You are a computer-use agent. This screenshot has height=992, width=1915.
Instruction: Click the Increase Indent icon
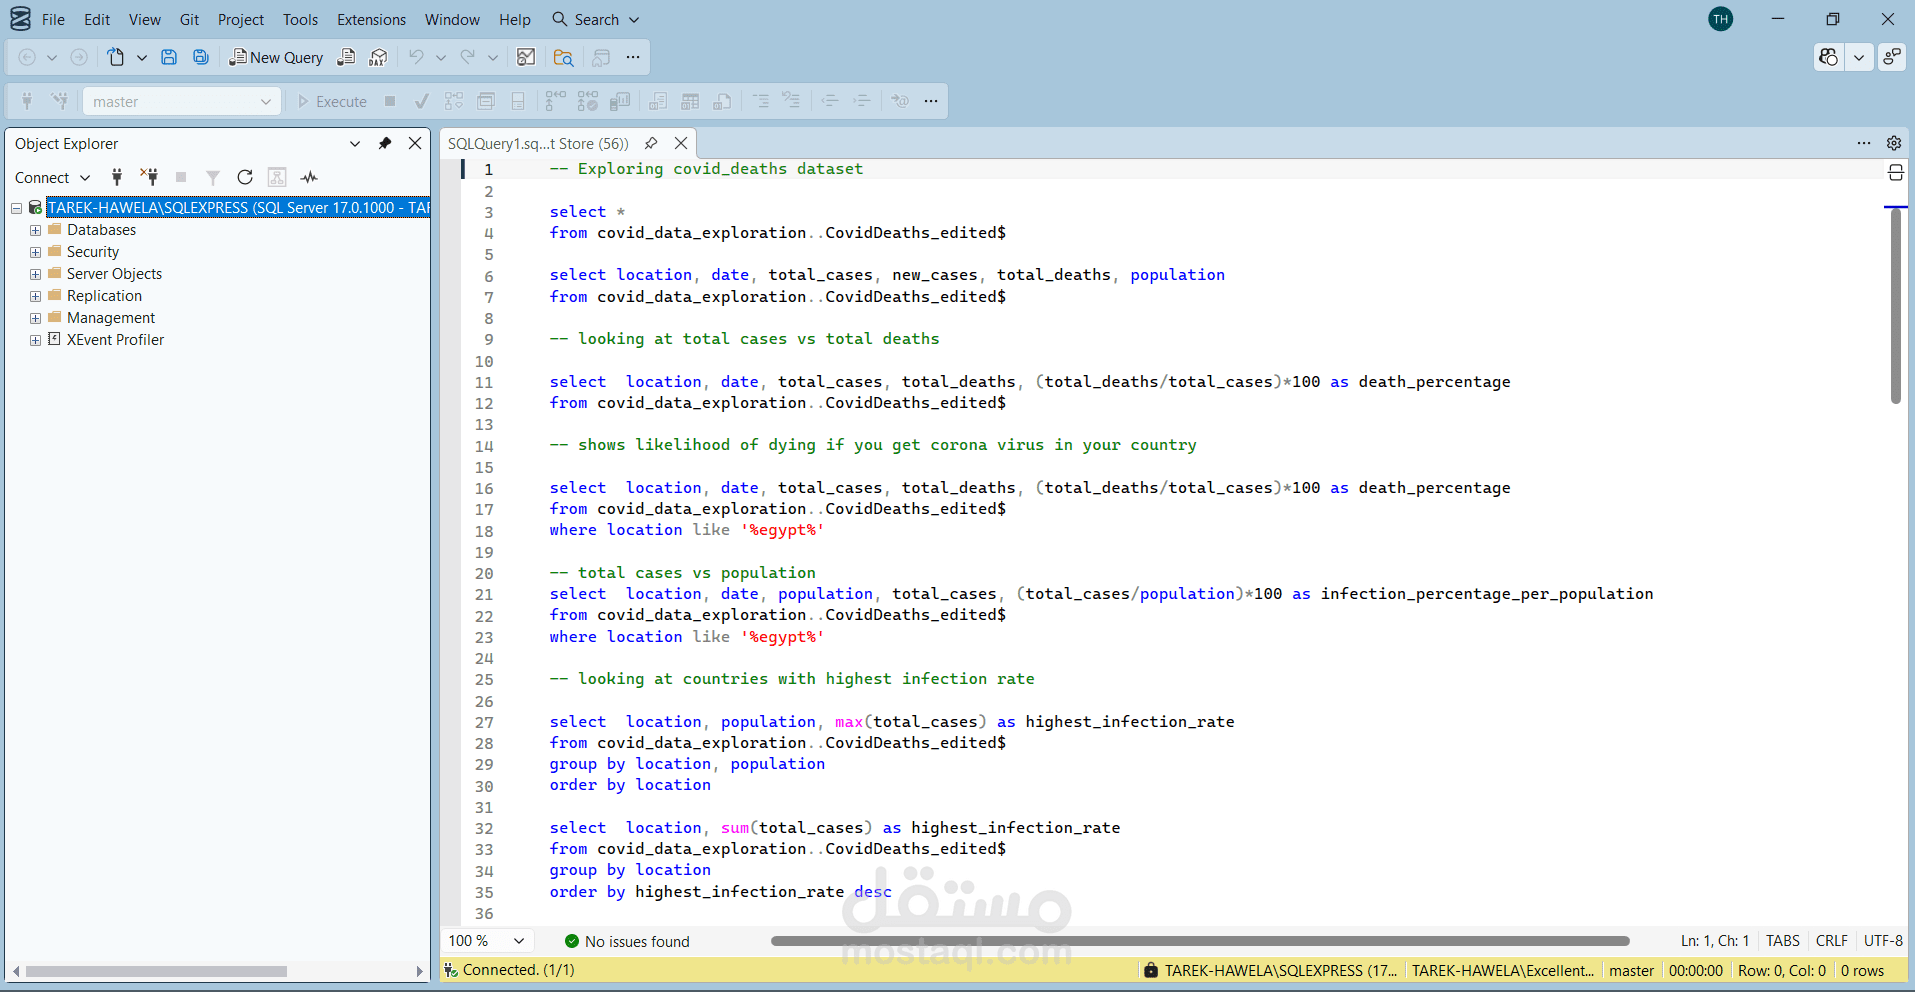pyautogui.click(x=861, y=101)
